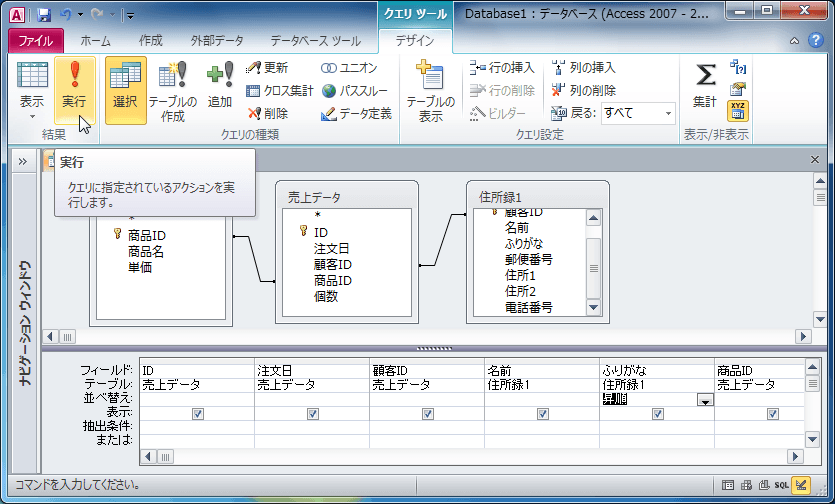Image resolution: width=835 pixels, height=504 pixels.
Task: Select the 削除 delete query
Action: (267, 113)
